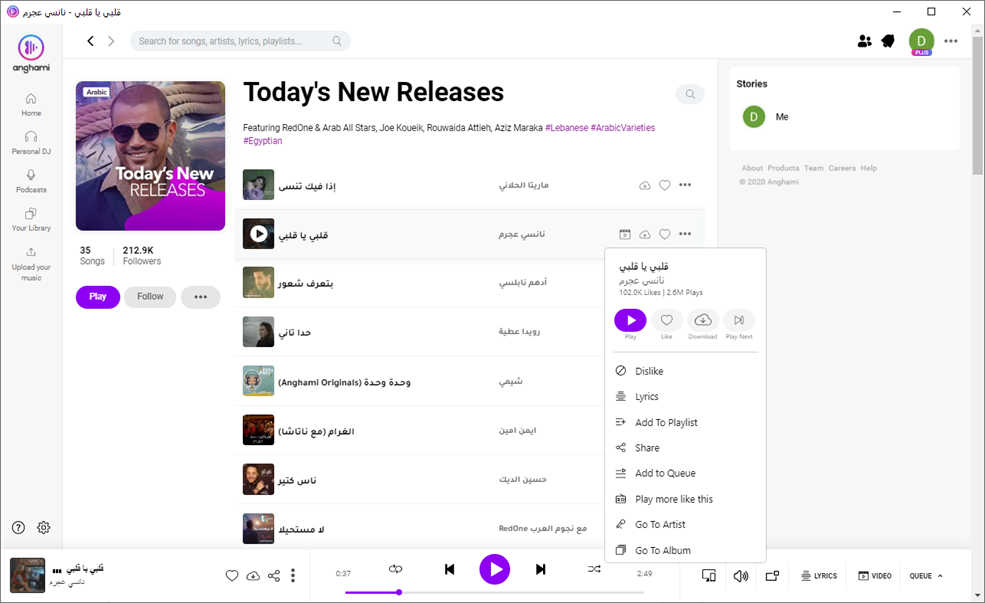
Task: Open Upload your music icon
Action: pos(31,252)
